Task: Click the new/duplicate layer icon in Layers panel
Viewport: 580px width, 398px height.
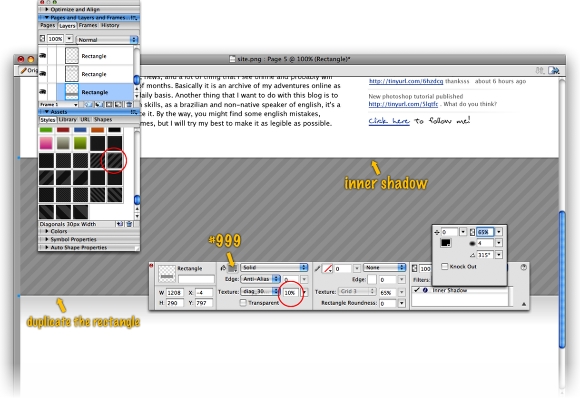Action: pyautogui.click(x=89, y=105)
